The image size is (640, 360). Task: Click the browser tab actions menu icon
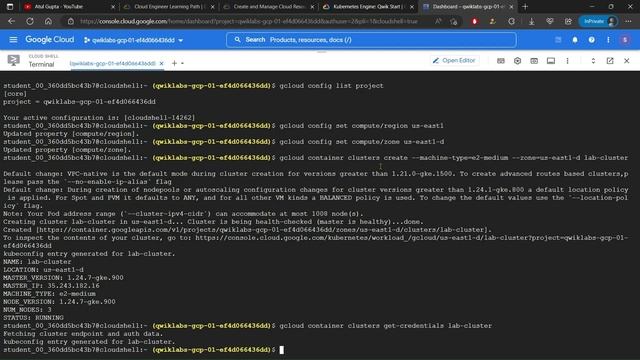pos(10,7)
